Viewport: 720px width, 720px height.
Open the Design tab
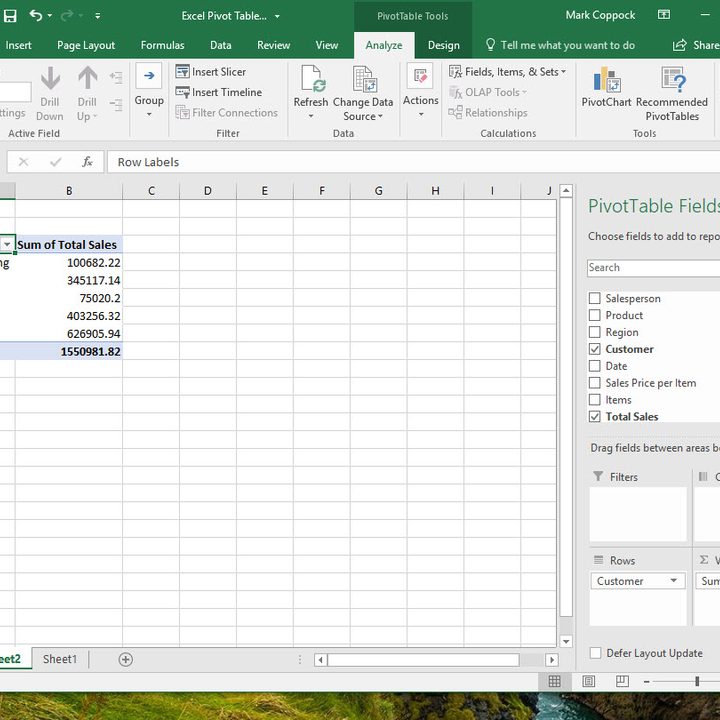[x=444, y=45]
